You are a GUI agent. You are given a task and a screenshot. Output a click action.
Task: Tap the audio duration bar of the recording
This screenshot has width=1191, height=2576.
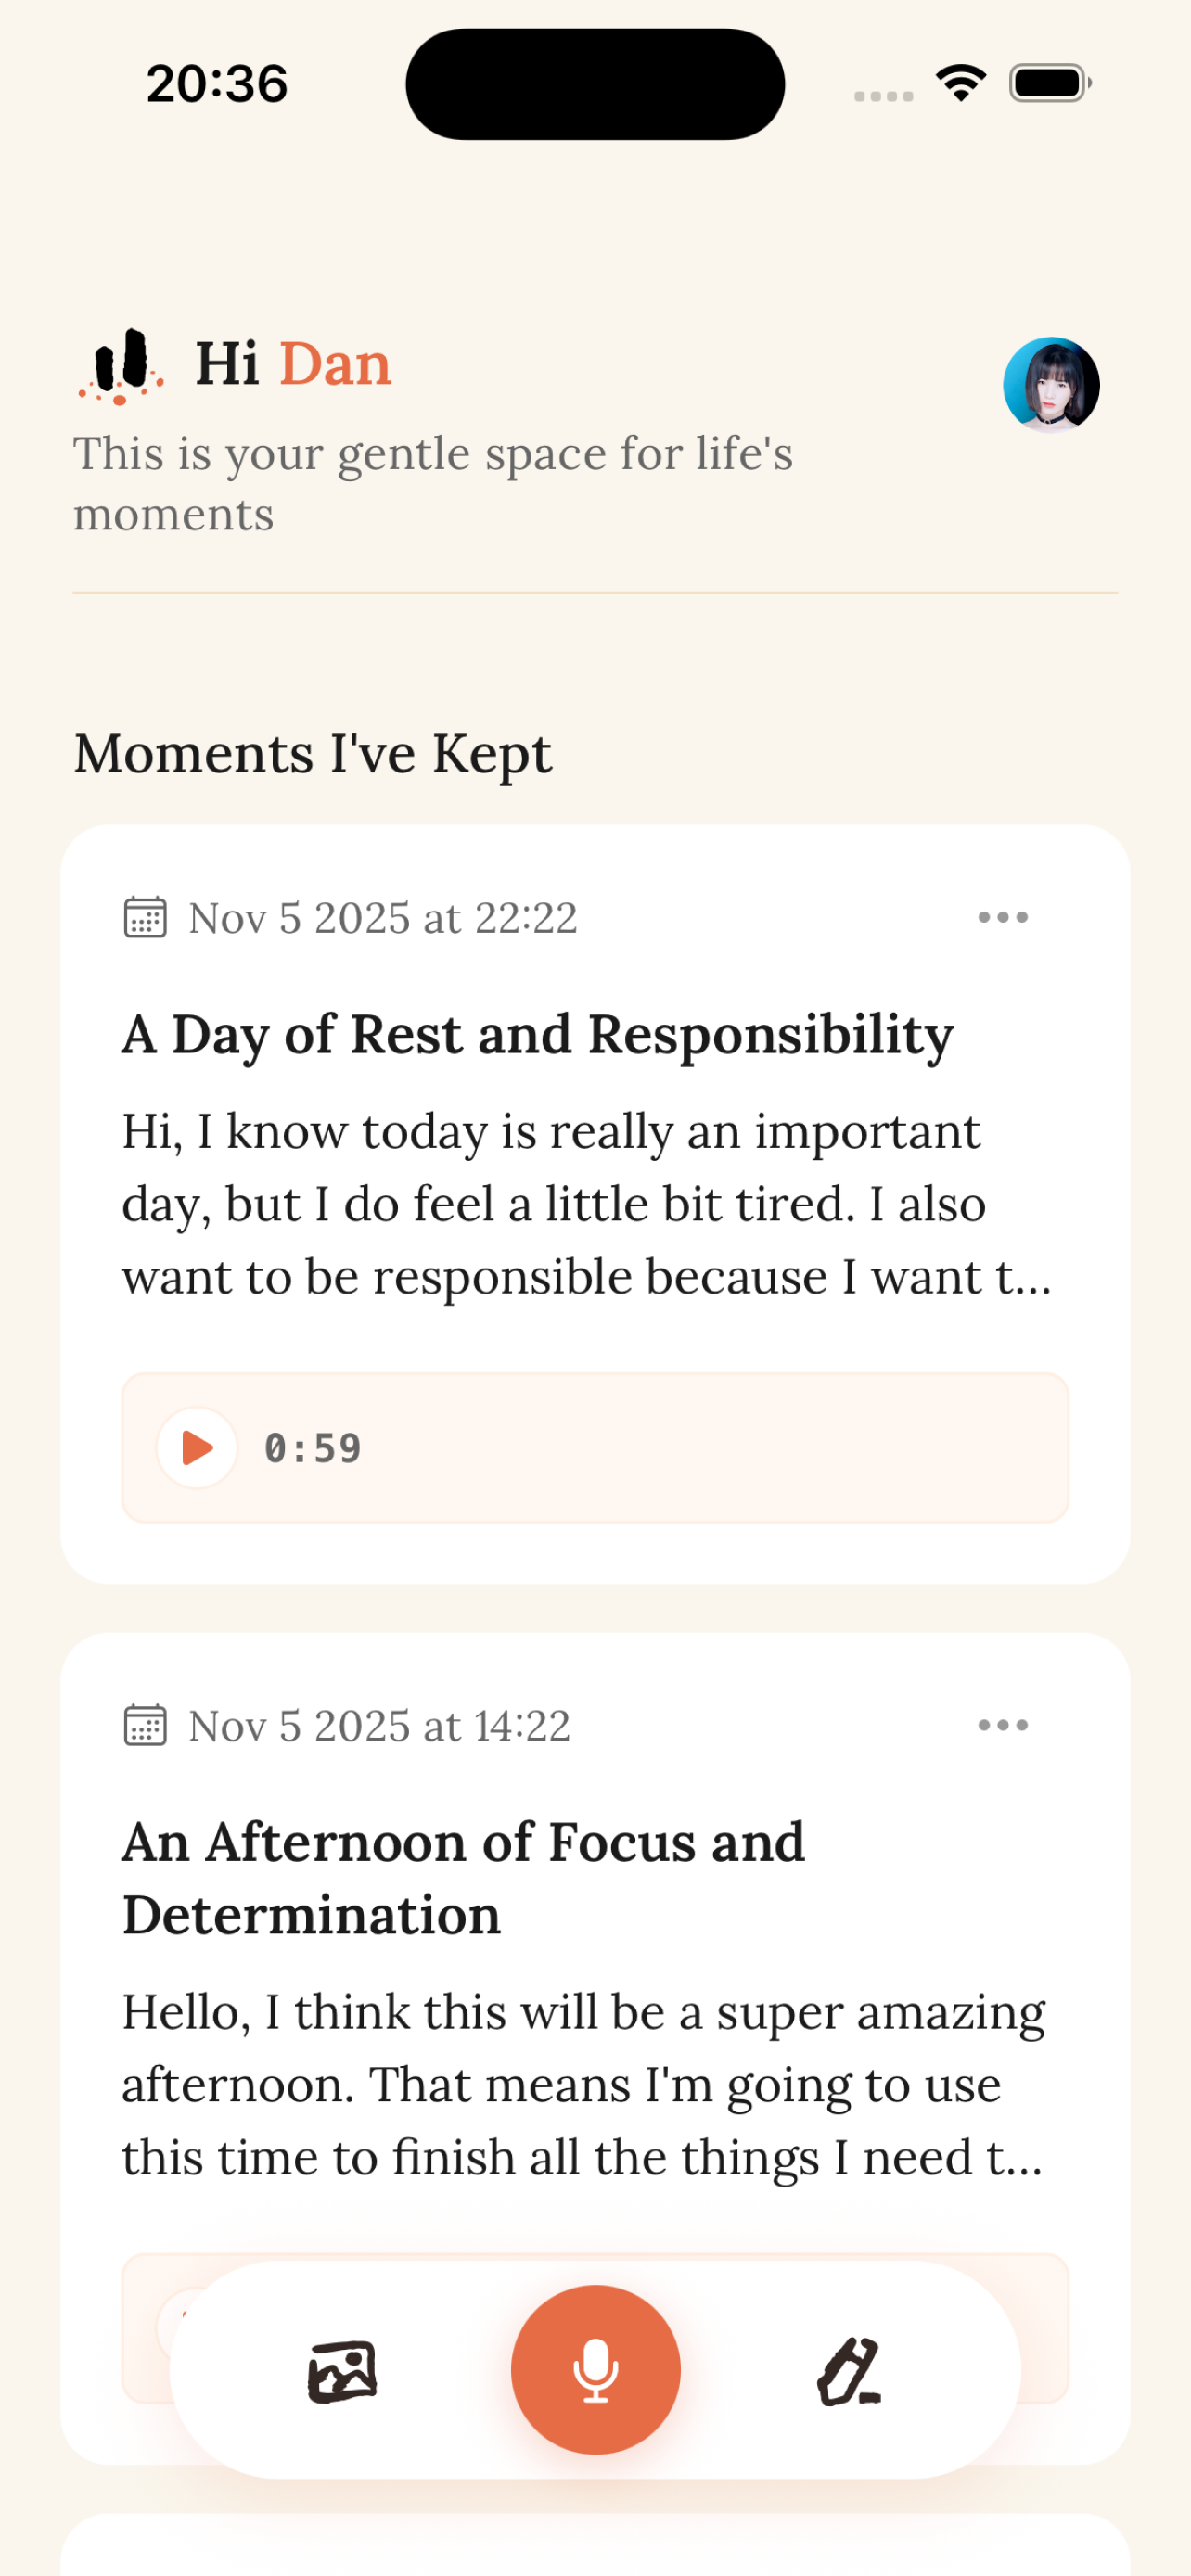(595, 1447)
